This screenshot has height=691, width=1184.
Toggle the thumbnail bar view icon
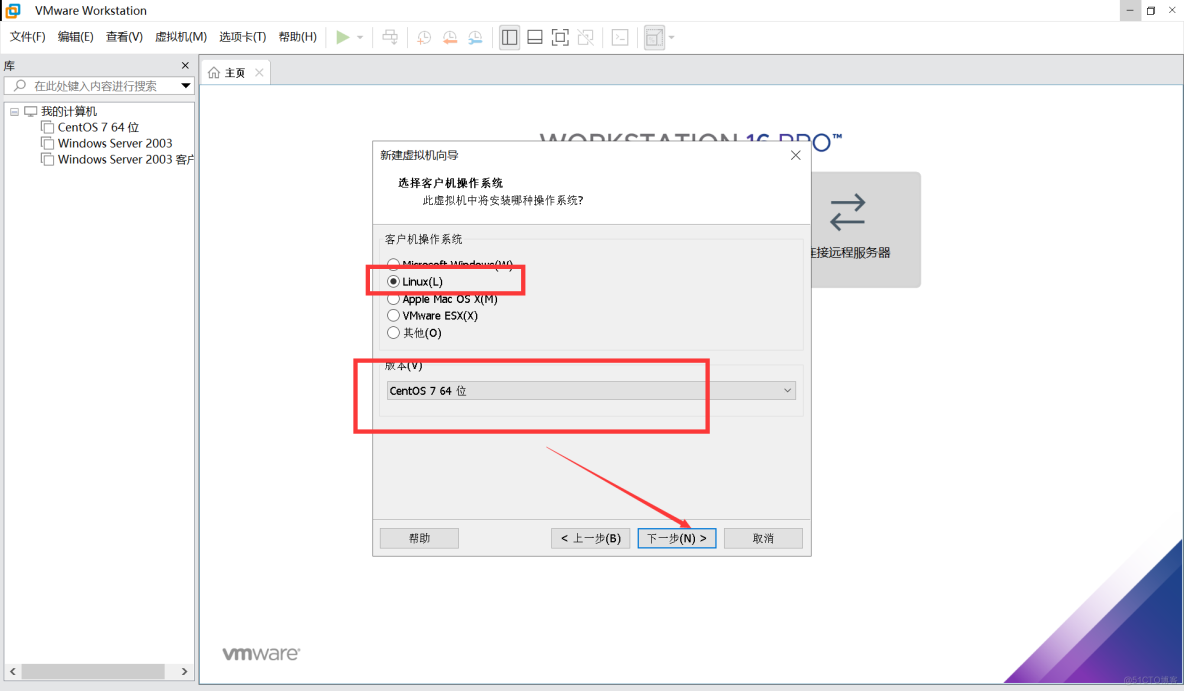(x=535, y=37)
